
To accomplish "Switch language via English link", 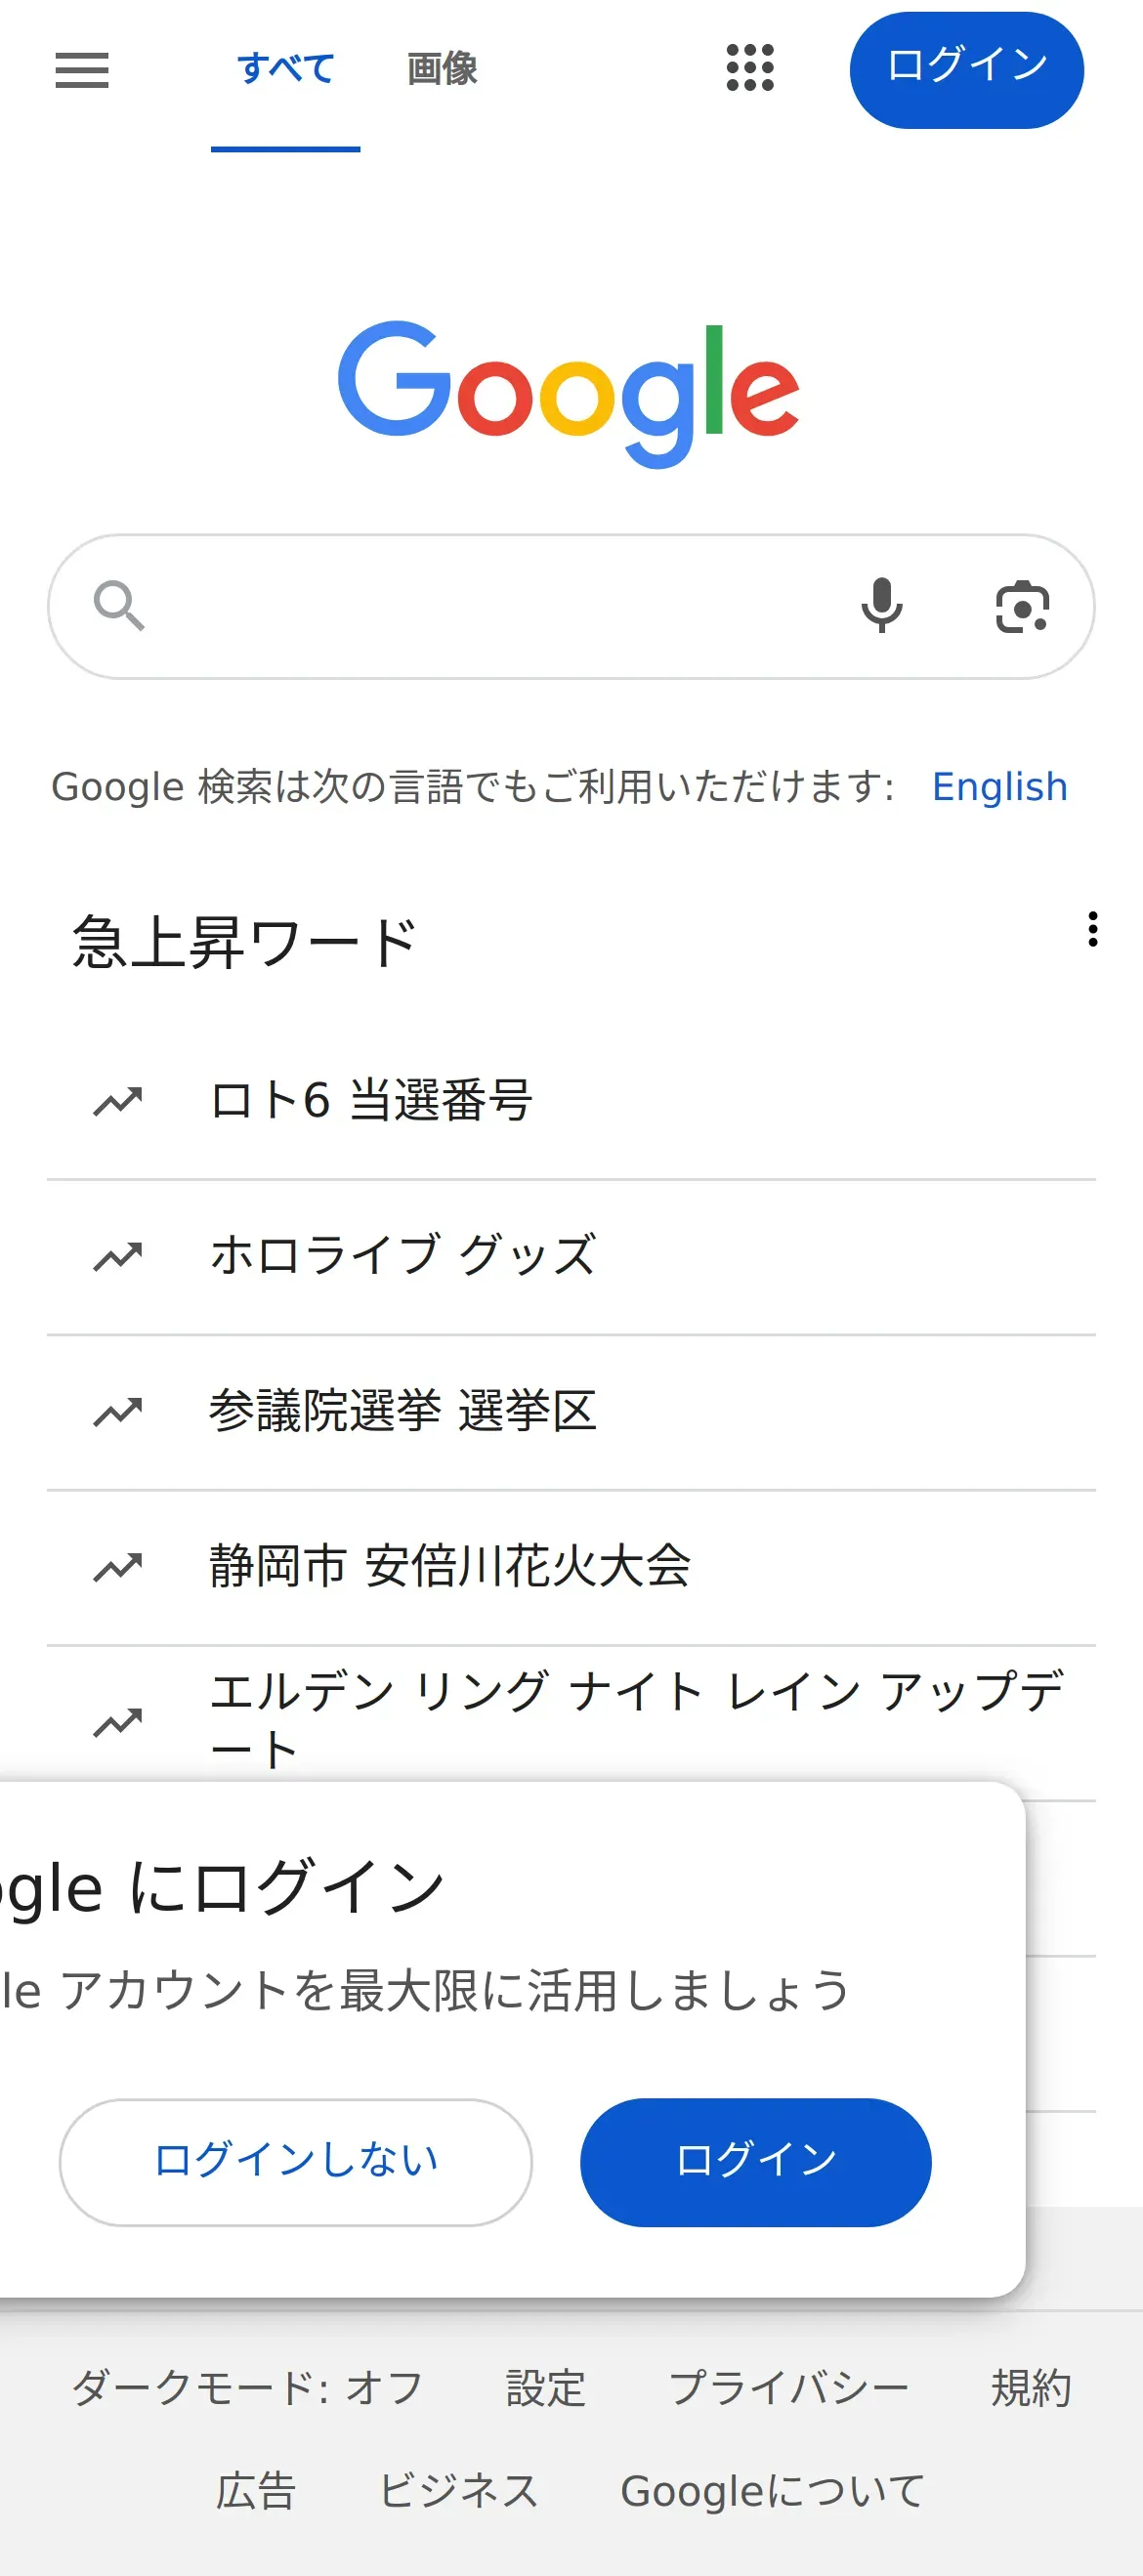I will coord(1000,787).
